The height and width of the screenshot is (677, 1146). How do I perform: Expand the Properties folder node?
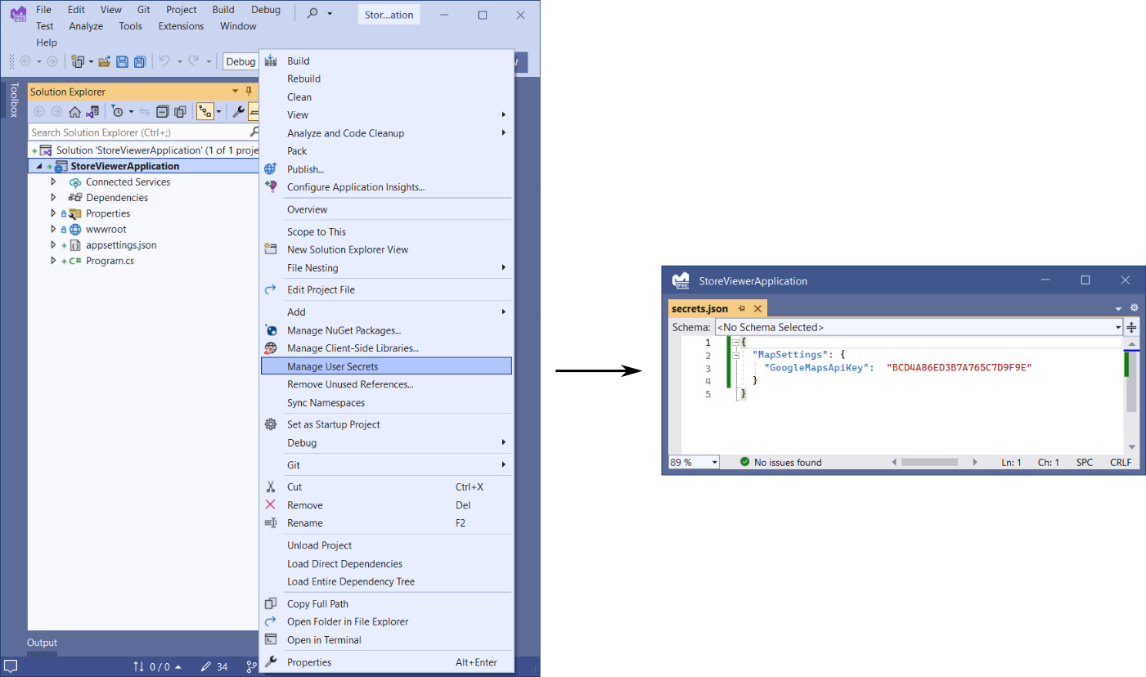53,213
